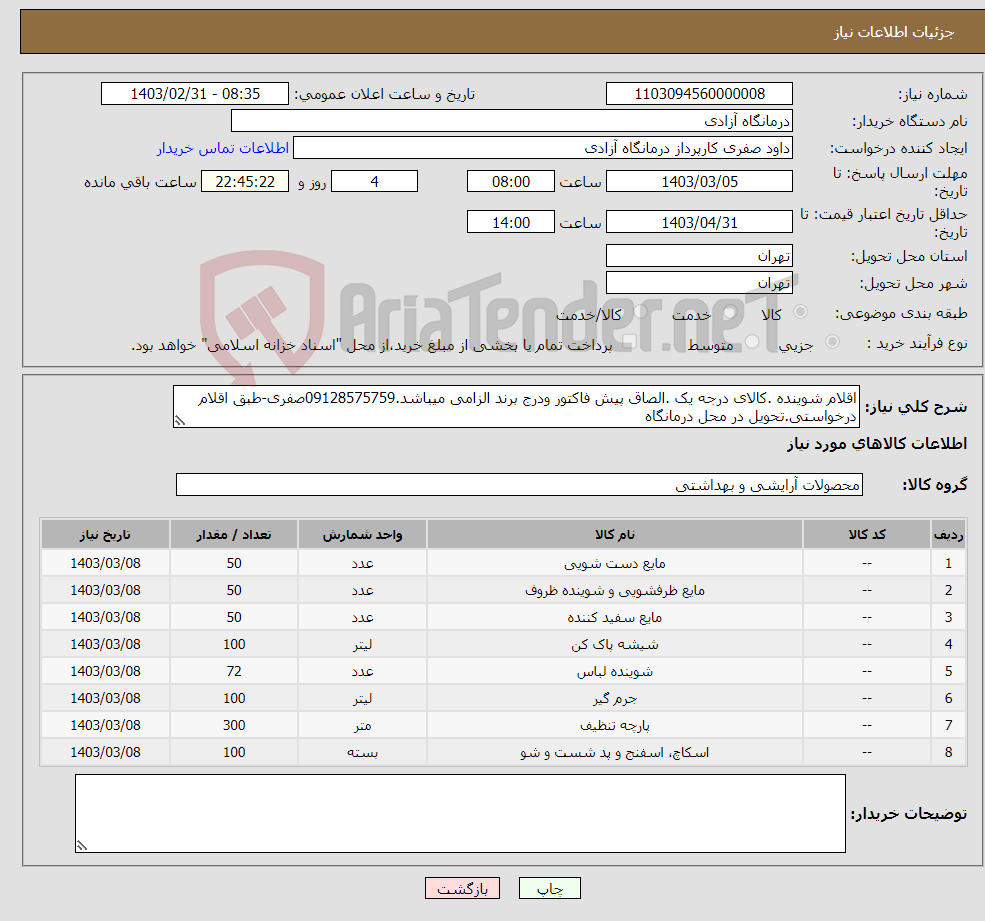Click the unit لیتر in جرم گیر row
Viewport: 985px width, 921px height.
362,699
